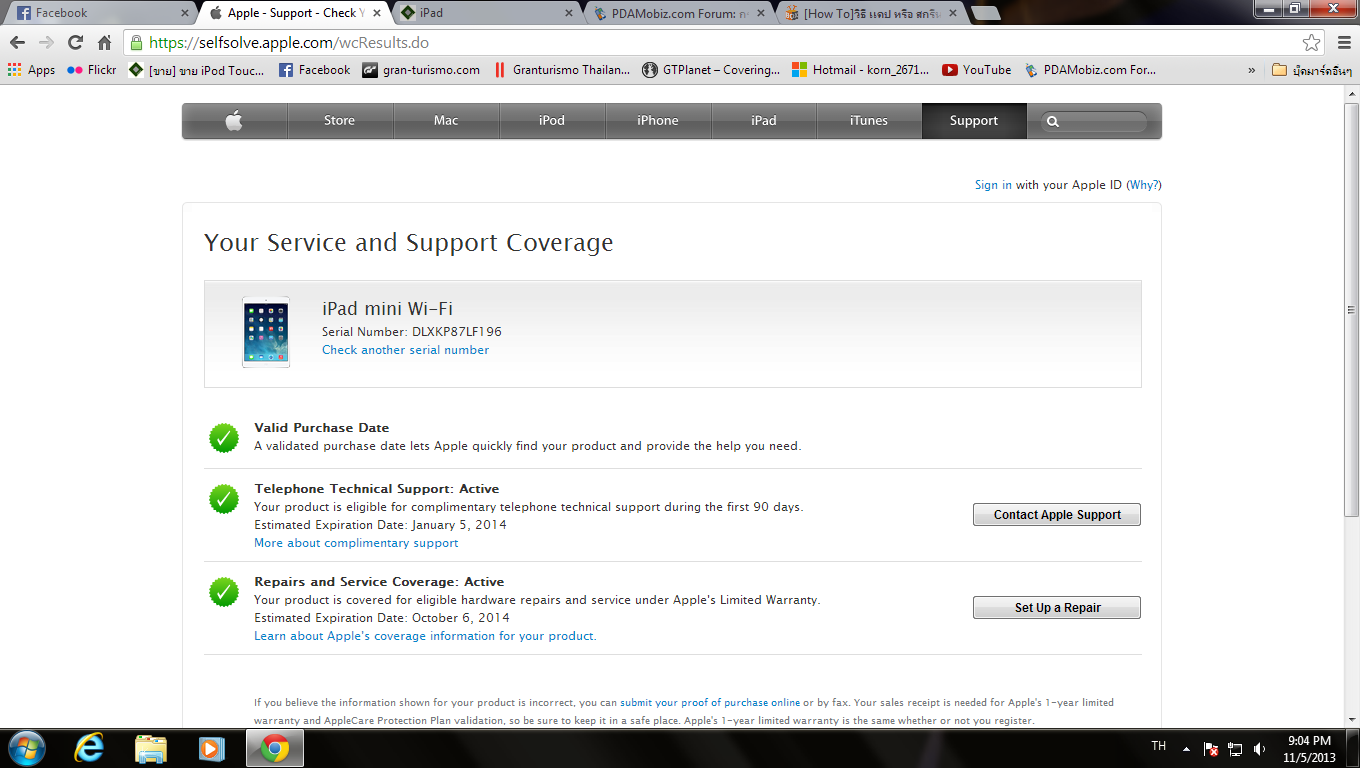Close the iPad browser tab
The image size is (1360, 768).
tap(569, 13)
